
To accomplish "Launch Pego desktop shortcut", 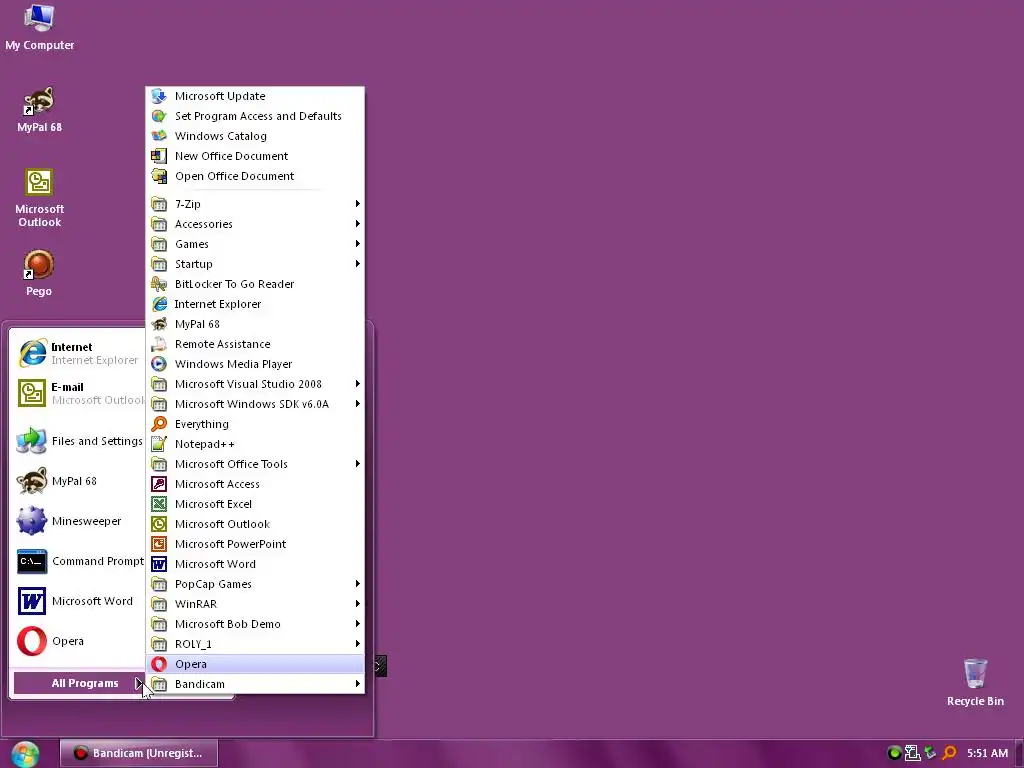I will [39, 273].
